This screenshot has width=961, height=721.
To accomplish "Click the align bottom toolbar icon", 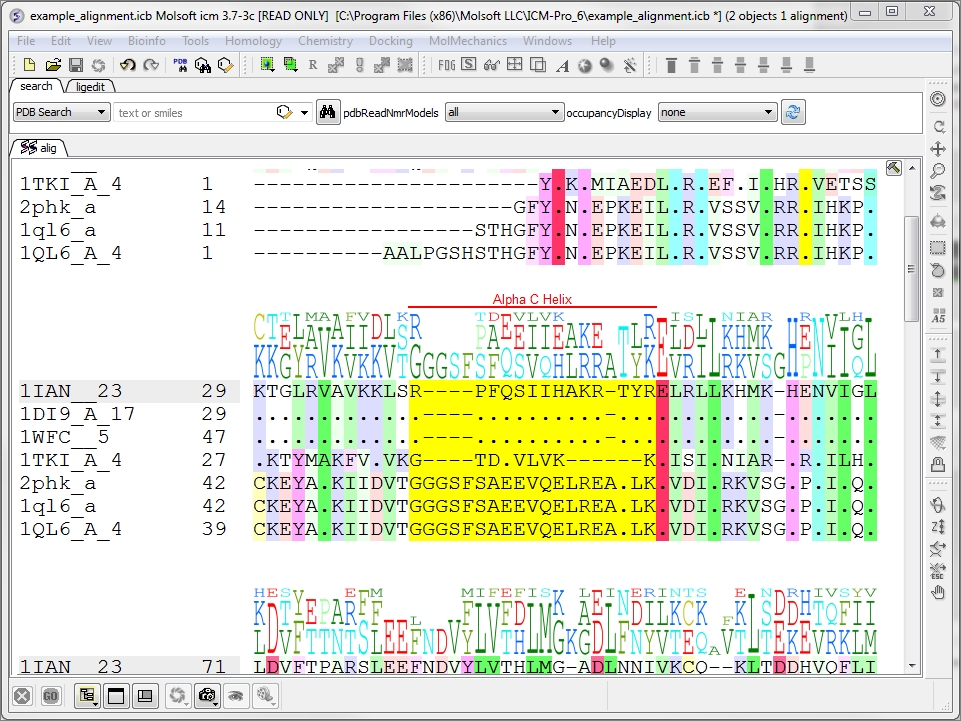I will coord(809,65).
